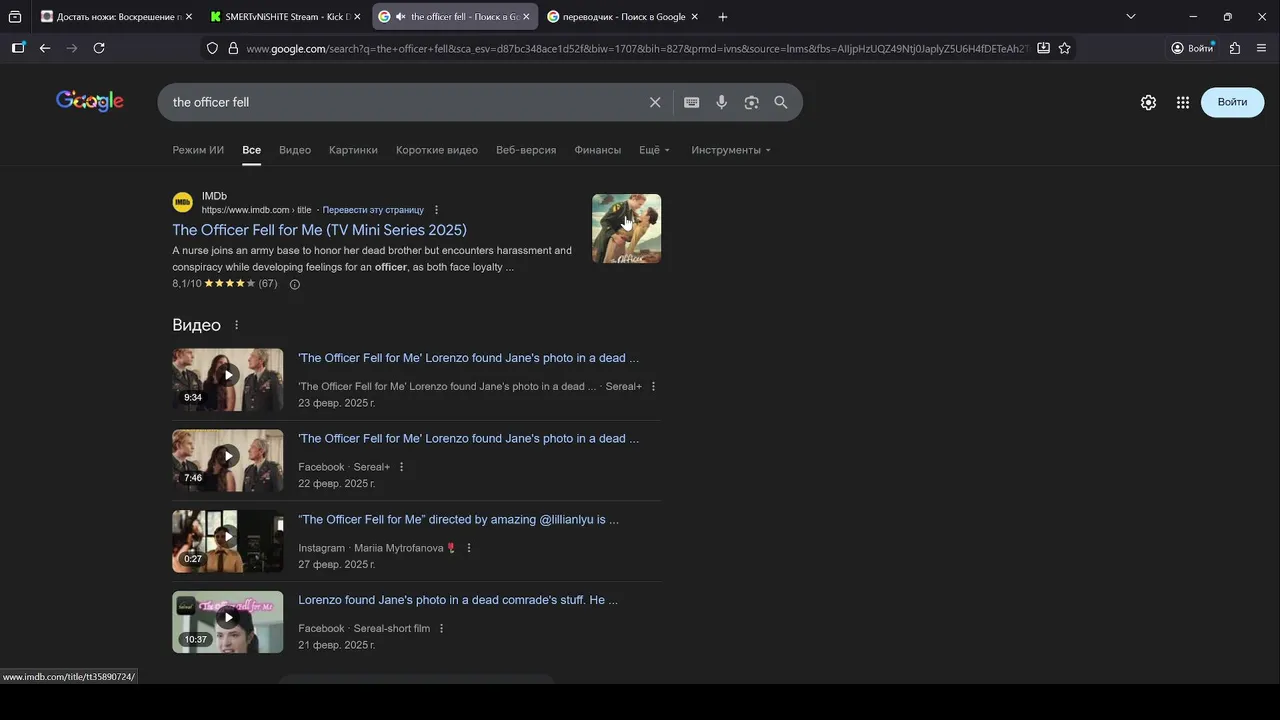Click the shield tracking protection icon
This screenshot has height=720, width=1280.
coord(212,48)
